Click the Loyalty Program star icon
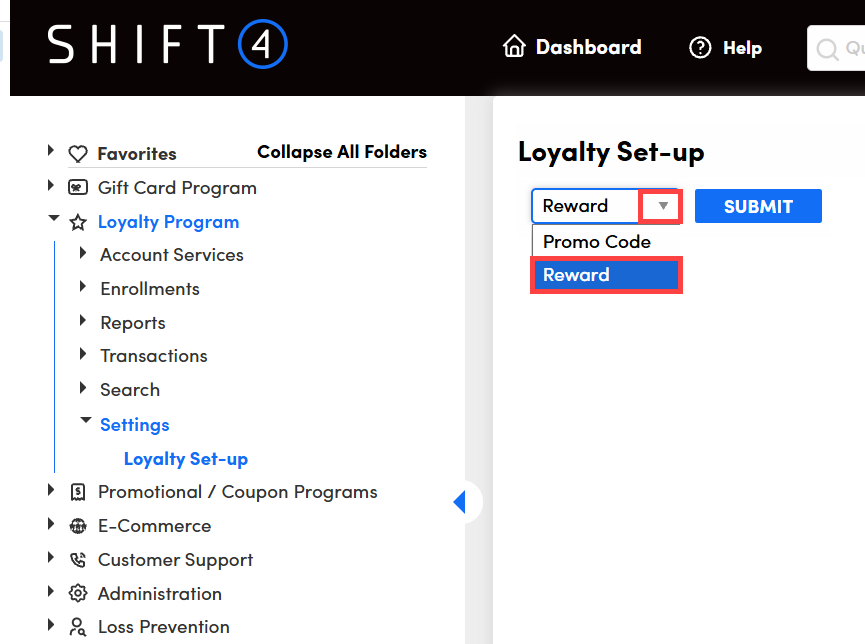The height and width of the screenshot is (644, 865). pos(78,223)
